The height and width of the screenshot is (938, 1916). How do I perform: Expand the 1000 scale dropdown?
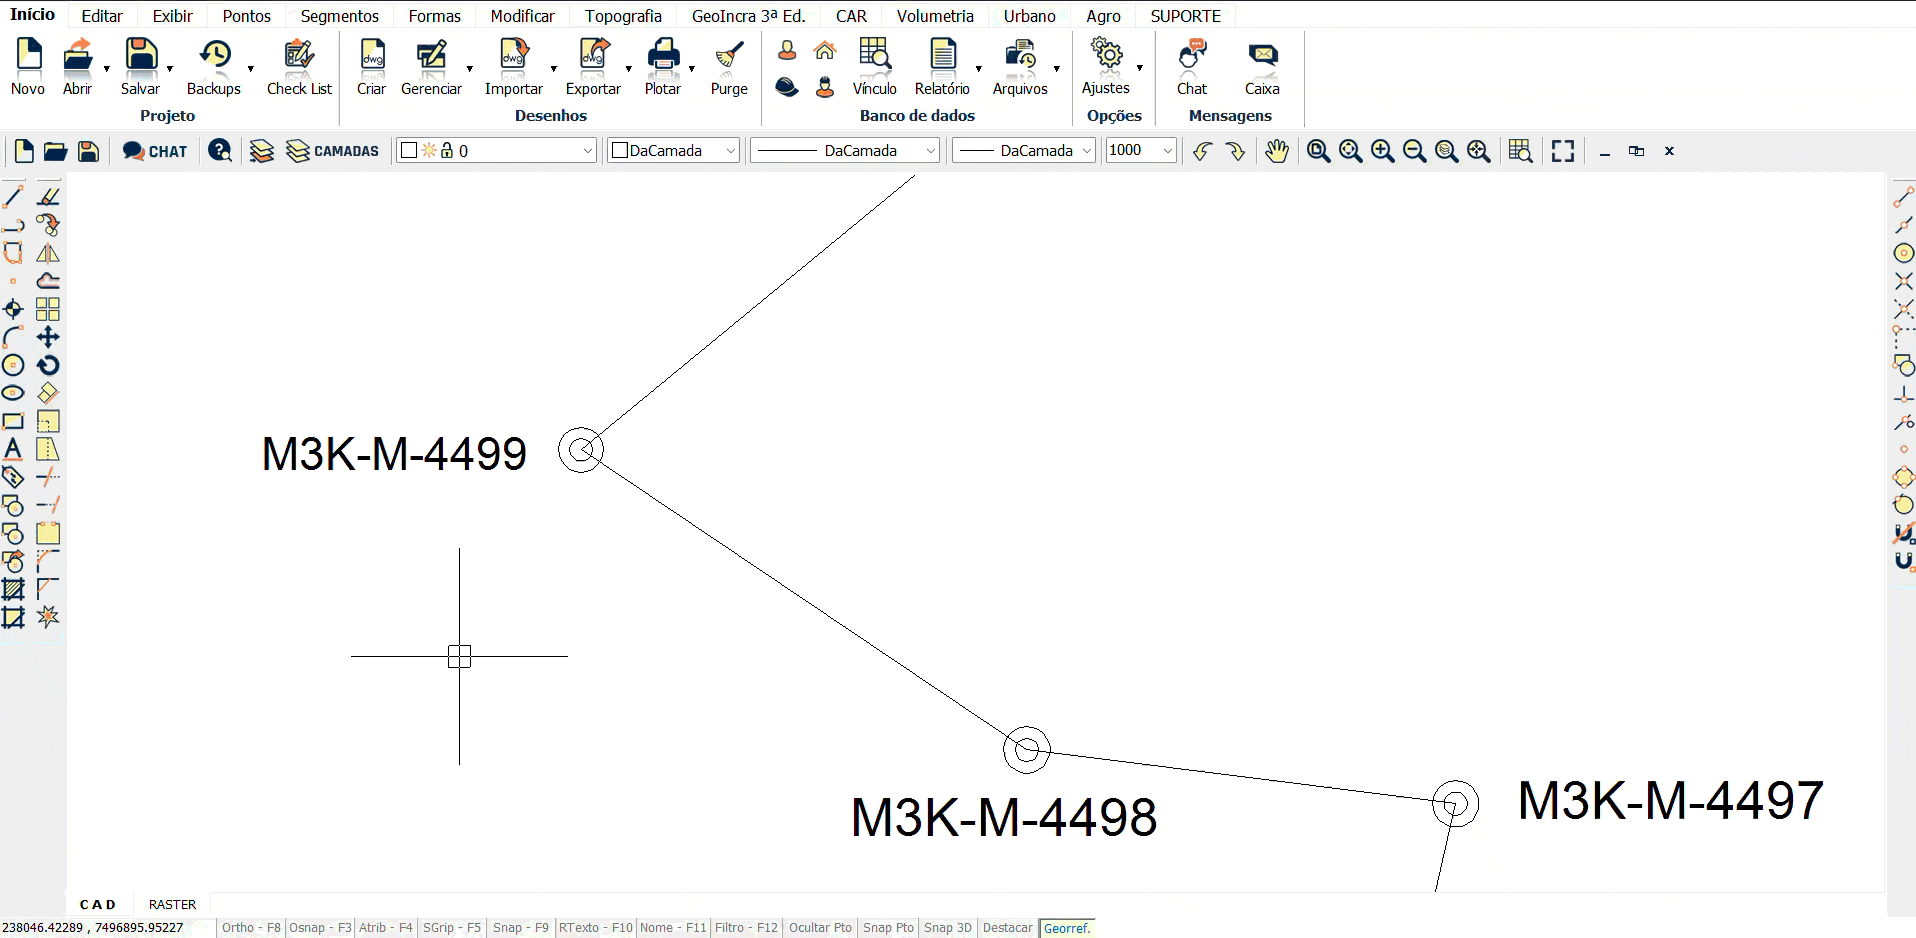[1167, 151]
